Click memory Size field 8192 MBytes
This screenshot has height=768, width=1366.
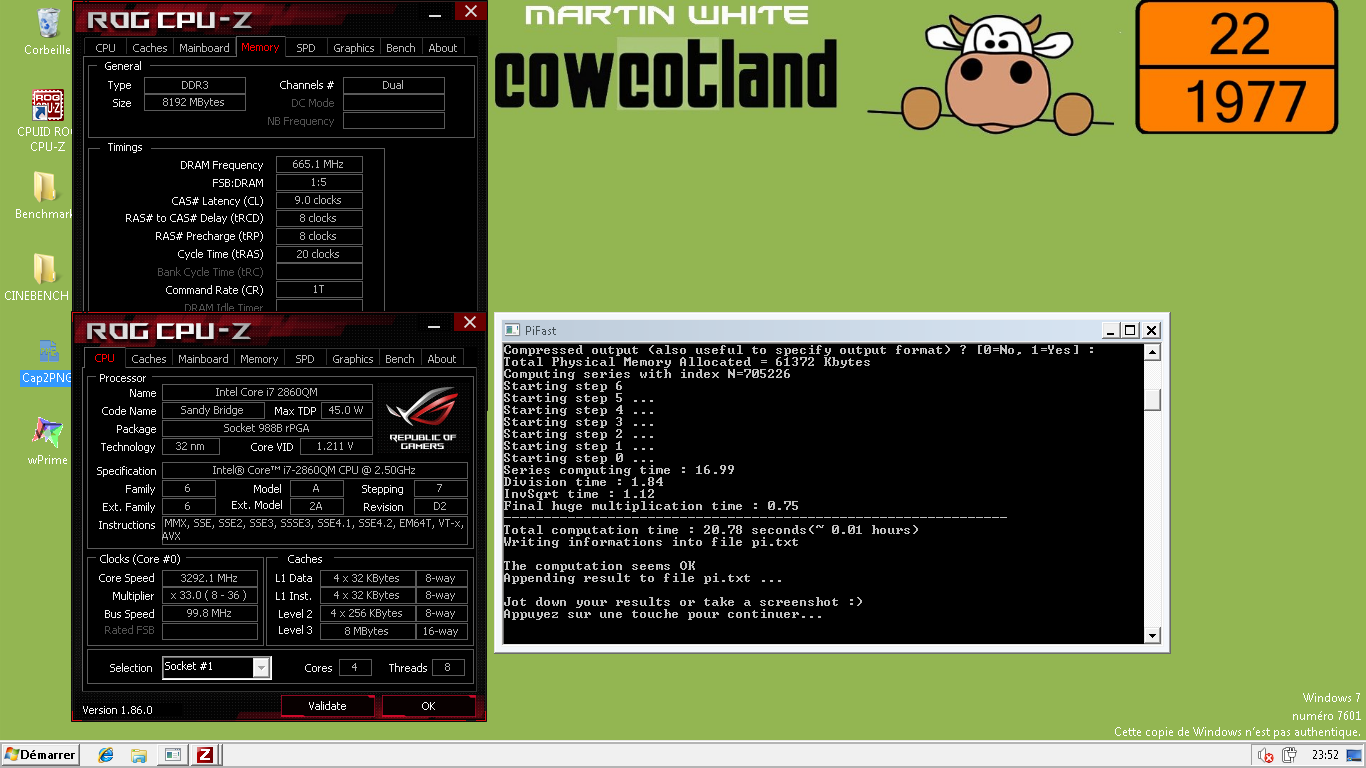pyautogui.click(x=196, y=102)
